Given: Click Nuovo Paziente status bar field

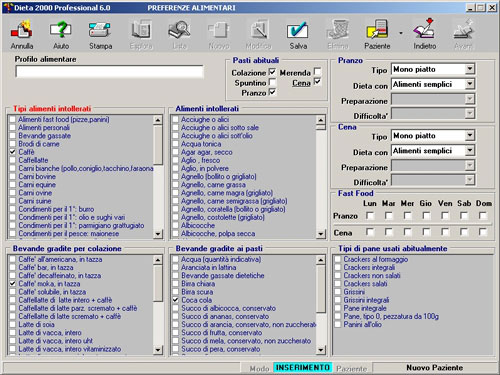Looking at the screenshot, I should [434, 368].
